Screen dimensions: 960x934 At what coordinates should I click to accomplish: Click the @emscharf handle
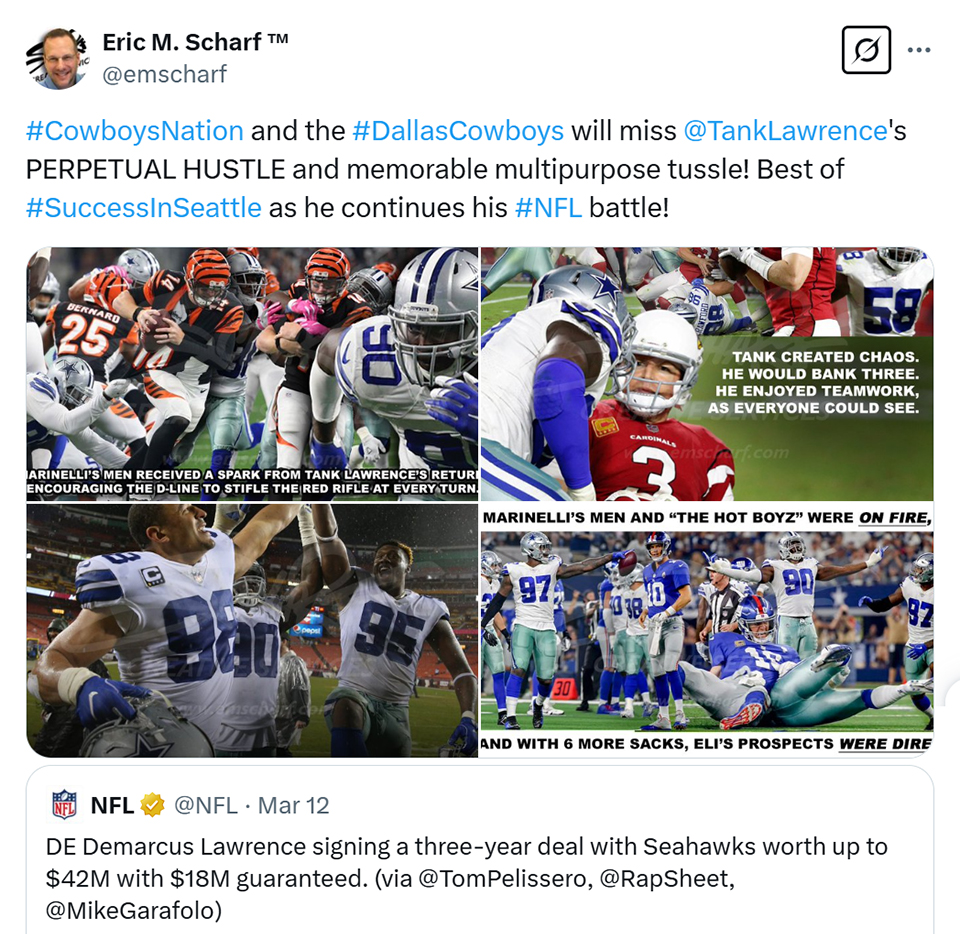point(165,75)
